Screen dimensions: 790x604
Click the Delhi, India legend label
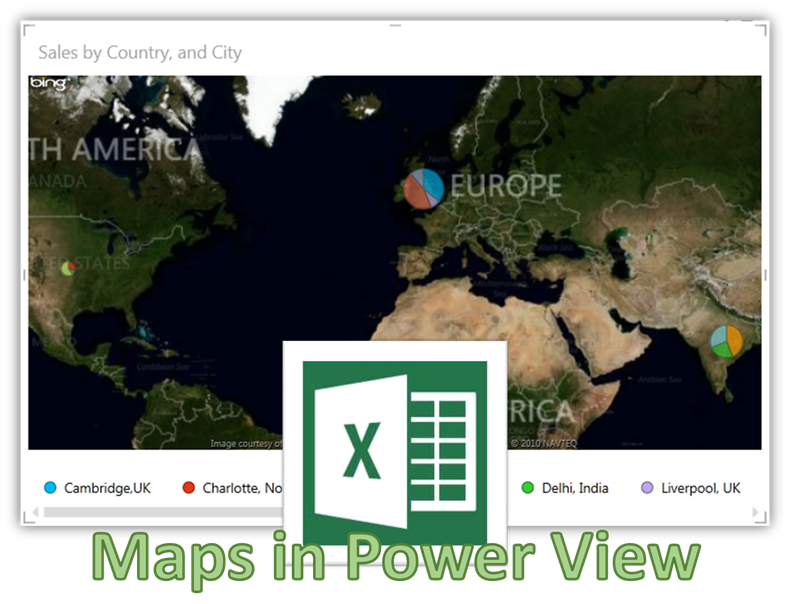[x=575, y=488]
